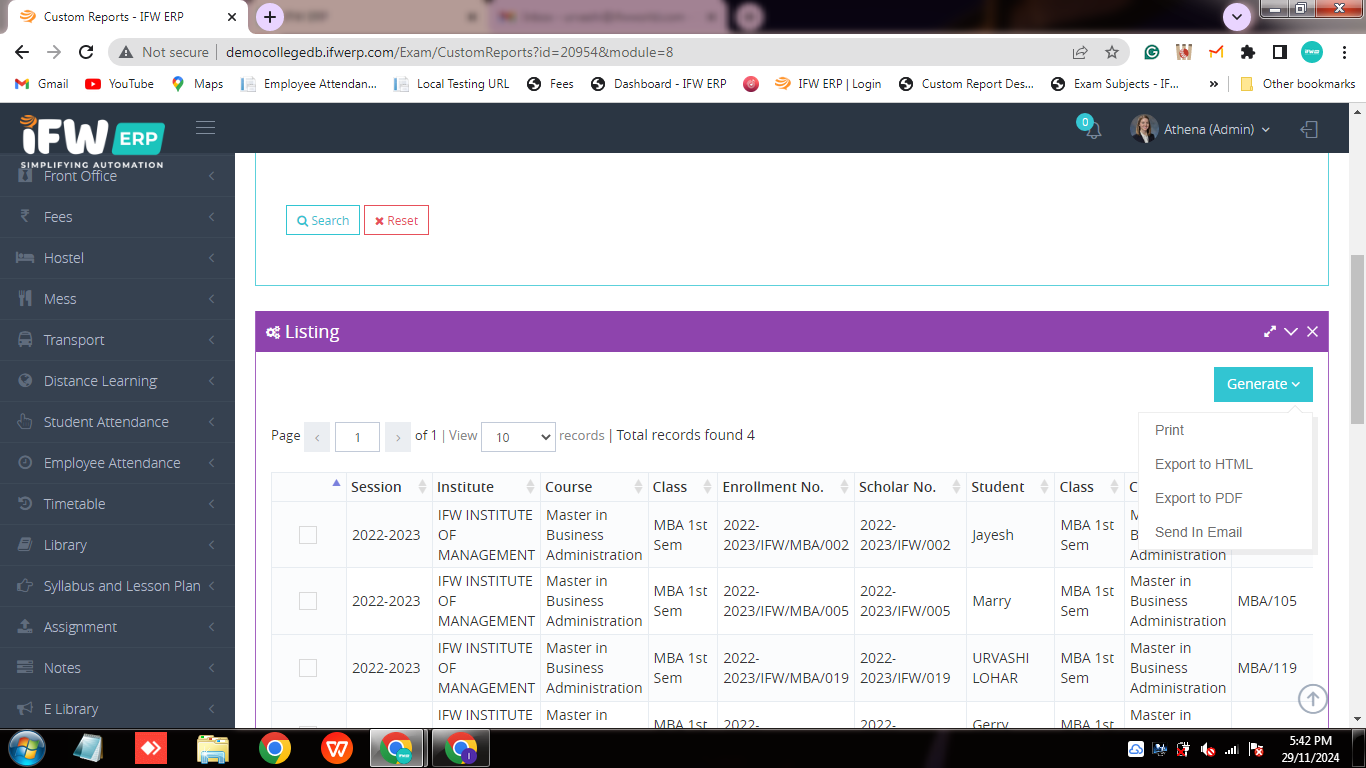This screenshot has width=1366, height=768.
Task: Click the Reset button
Action: coord(396,220)
